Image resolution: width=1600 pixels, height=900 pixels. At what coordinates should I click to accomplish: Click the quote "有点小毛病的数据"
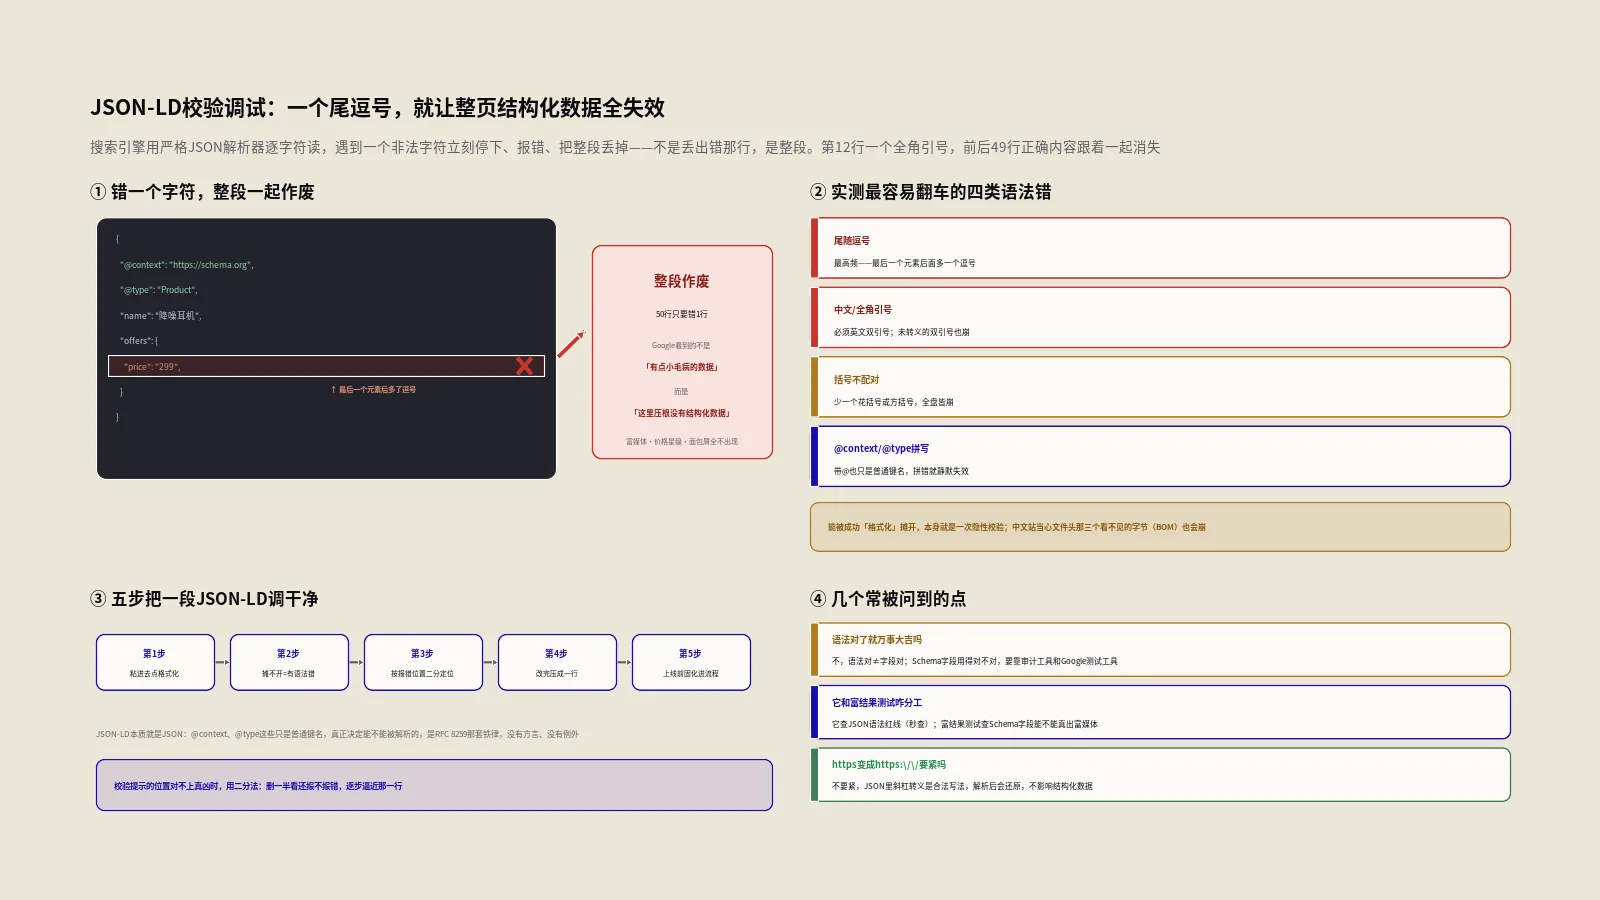point(682,367)
